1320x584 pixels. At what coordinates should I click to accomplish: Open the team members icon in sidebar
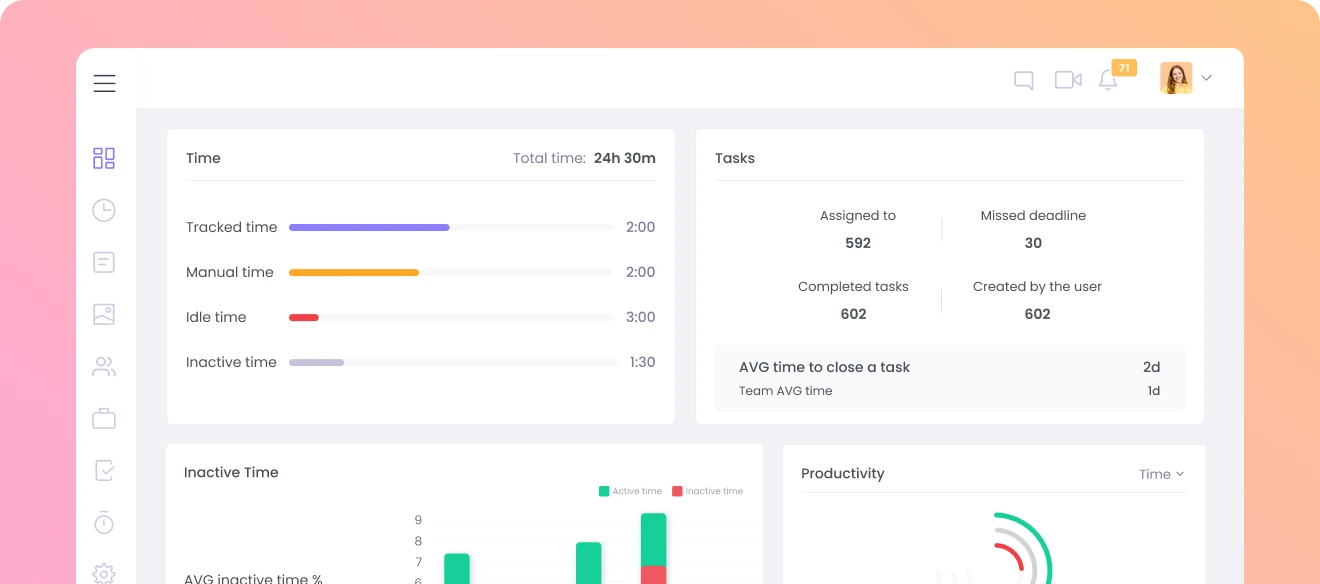(x=104, y=366)
